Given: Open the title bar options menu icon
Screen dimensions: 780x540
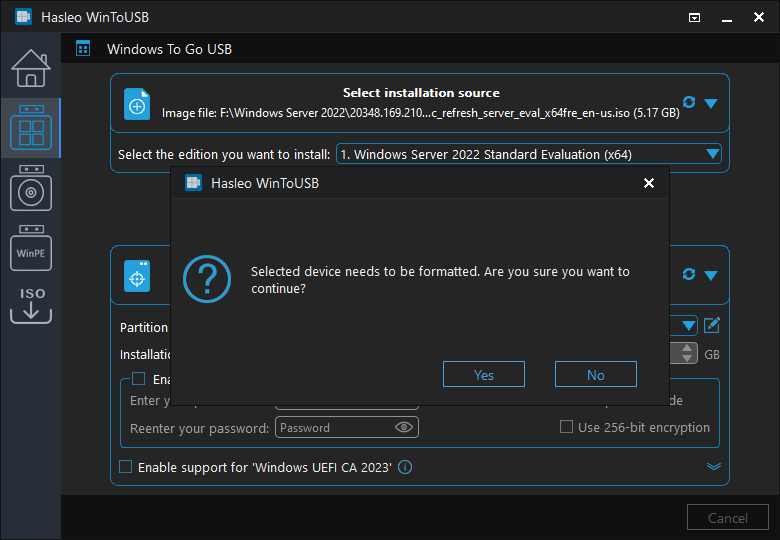Looking at the screenshot, I should click(694, 17).
